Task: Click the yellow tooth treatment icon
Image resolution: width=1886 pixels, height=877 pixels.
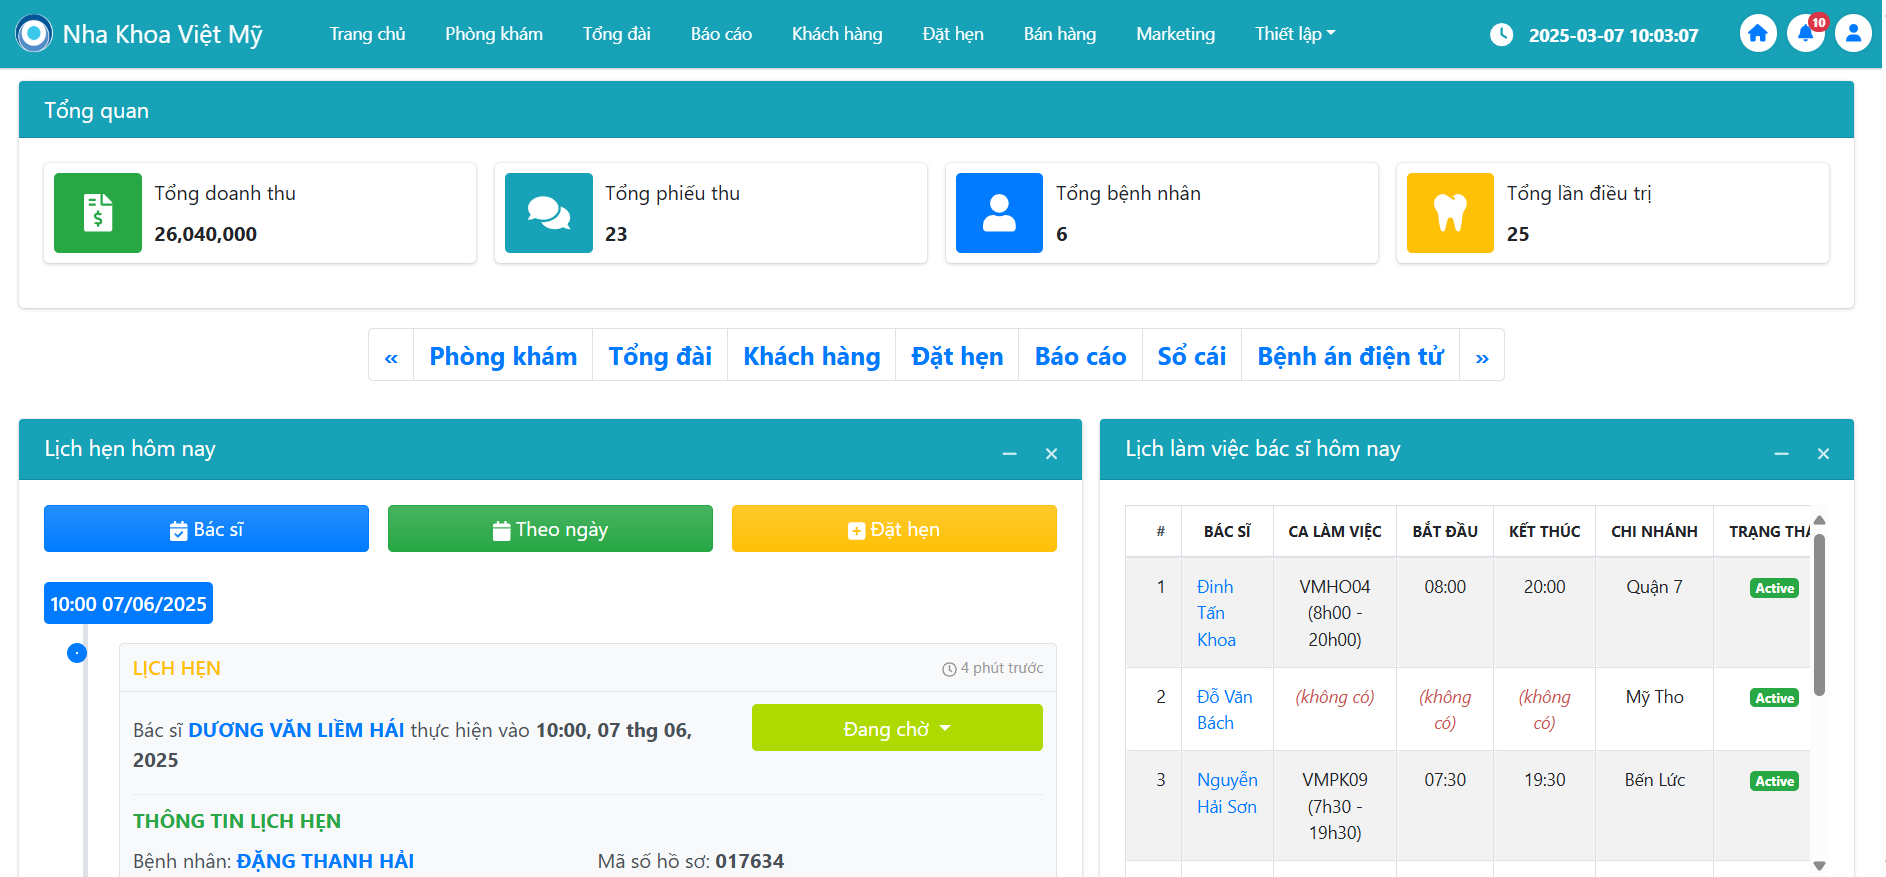Action: pos(1450,213)
